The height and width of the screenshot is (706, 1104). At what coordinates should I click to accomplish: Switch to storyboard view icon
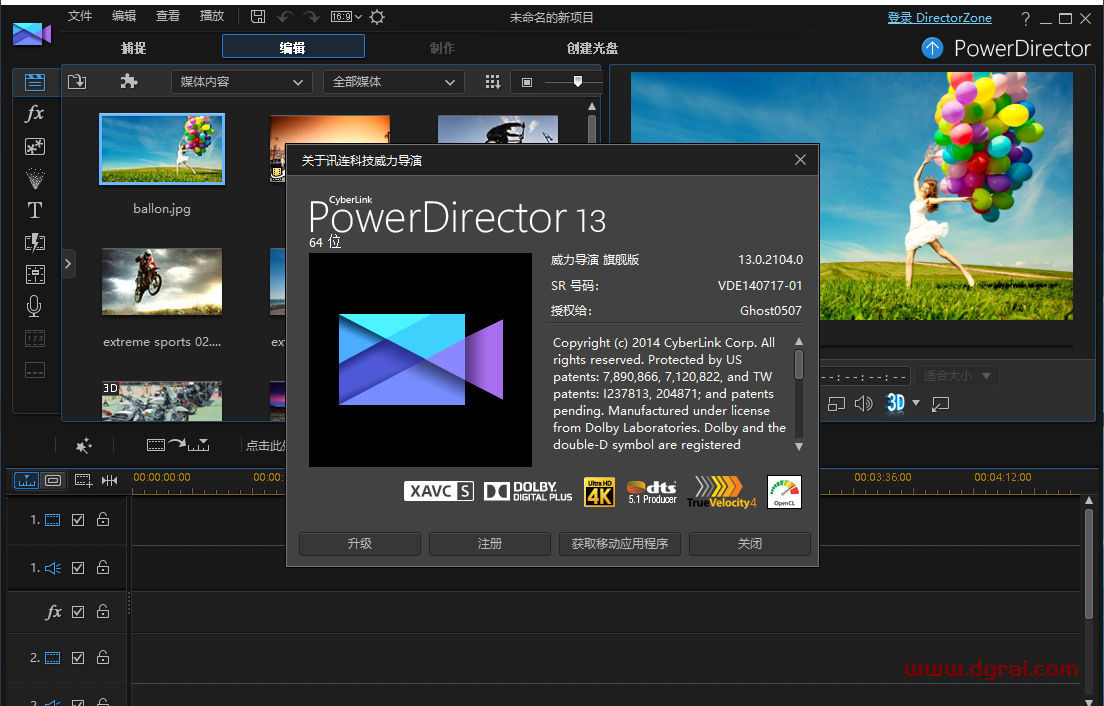click(53, 481)
